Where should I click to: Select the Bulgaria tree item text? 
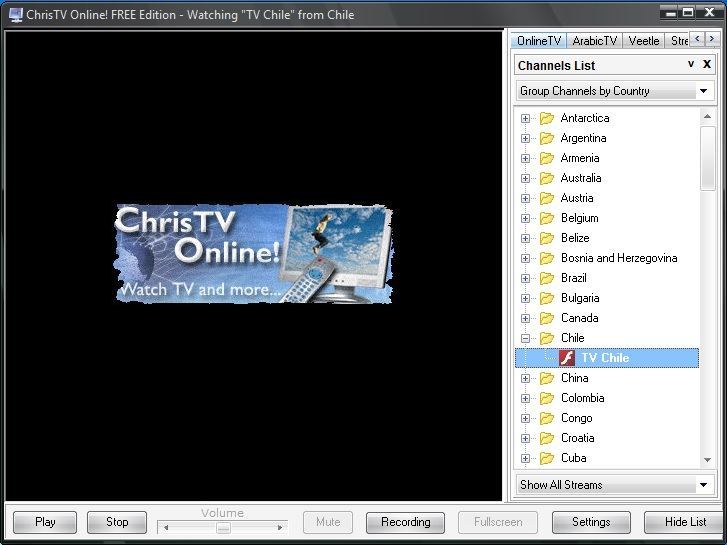pyautogui.click(x=580, y=298)
